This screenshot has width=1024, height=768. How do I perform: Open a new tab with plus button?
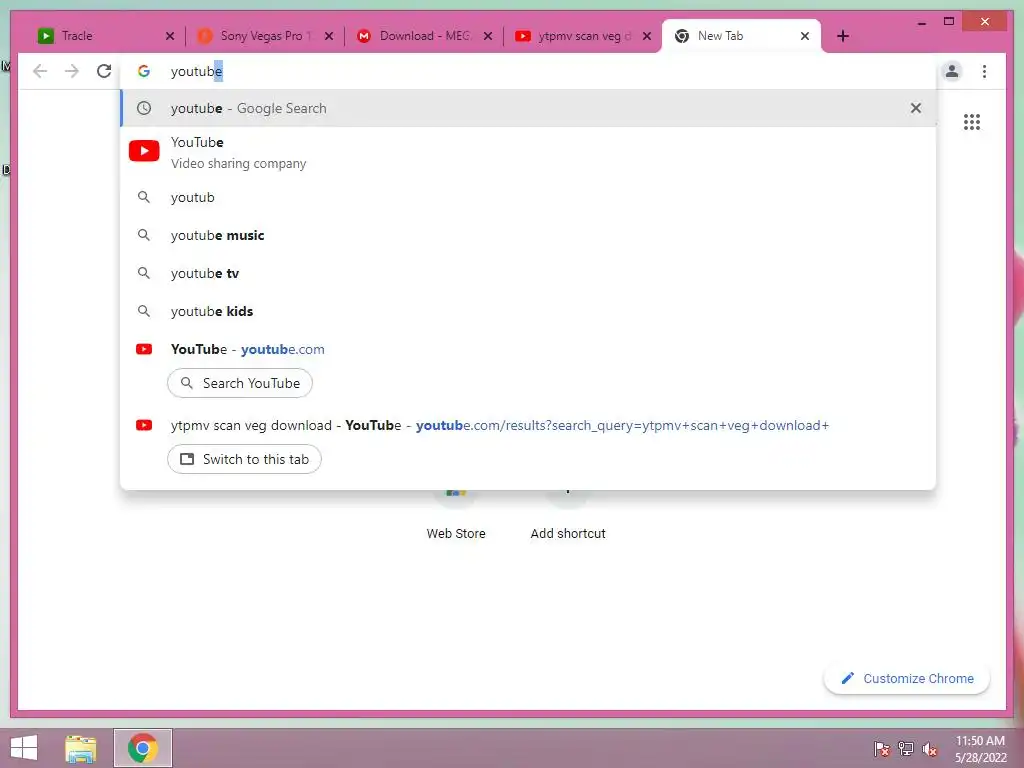pyautogui.click(x=843, y=36)
